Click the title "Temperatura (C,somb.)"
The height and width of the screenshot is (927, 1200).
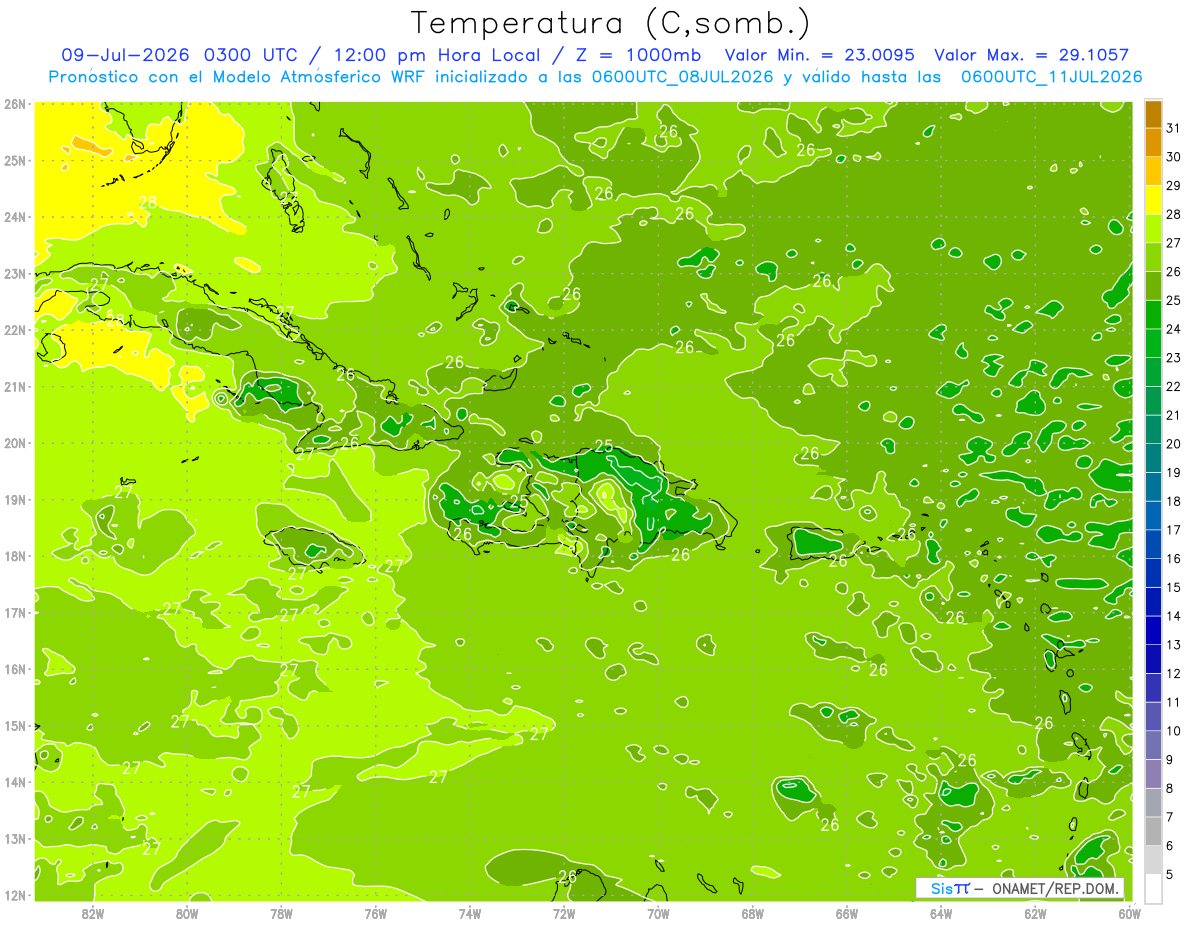point(611,23)
